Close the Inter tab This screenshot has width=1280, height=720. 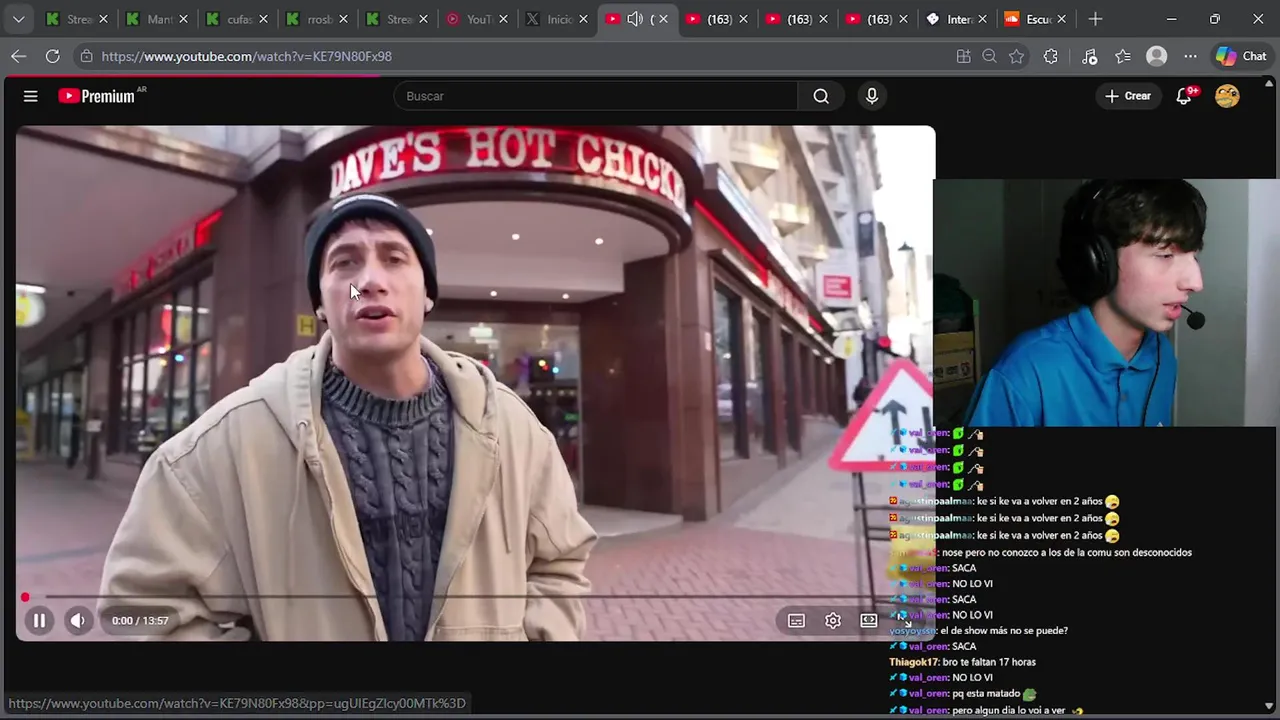point(982,19)
